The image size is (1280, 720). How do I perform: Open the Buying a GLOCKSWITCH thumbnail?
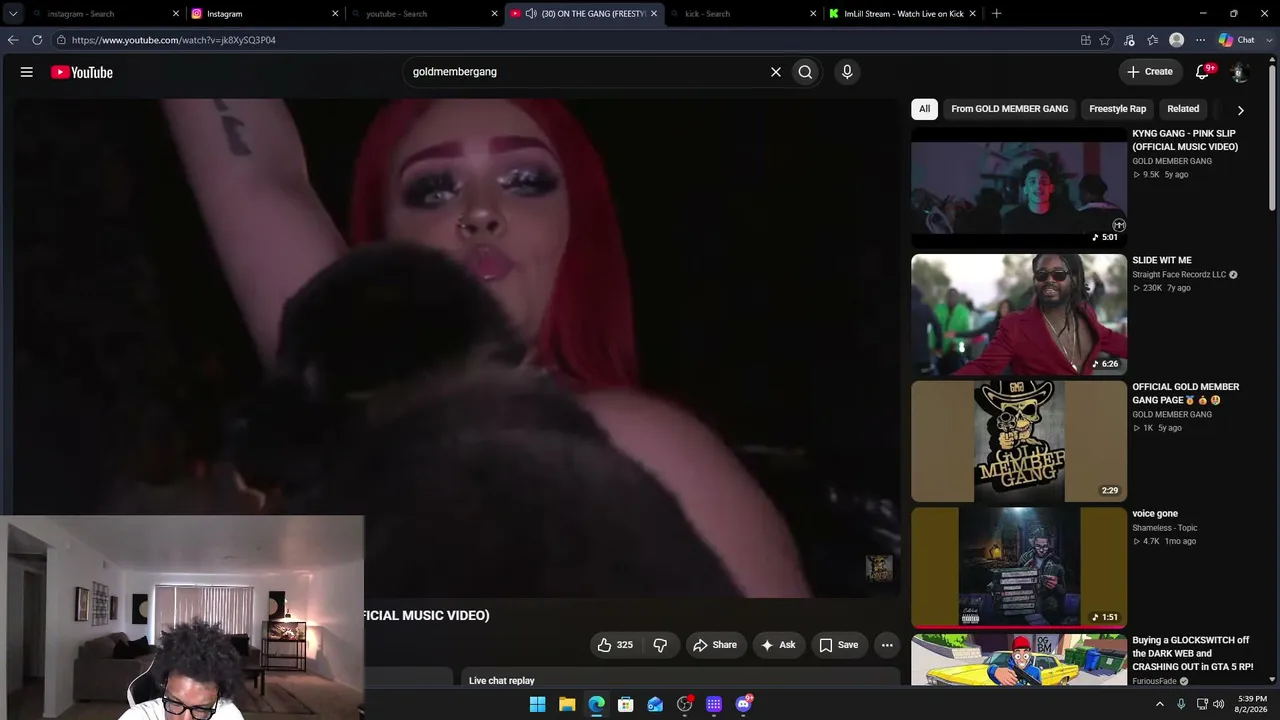[1019, 660]
